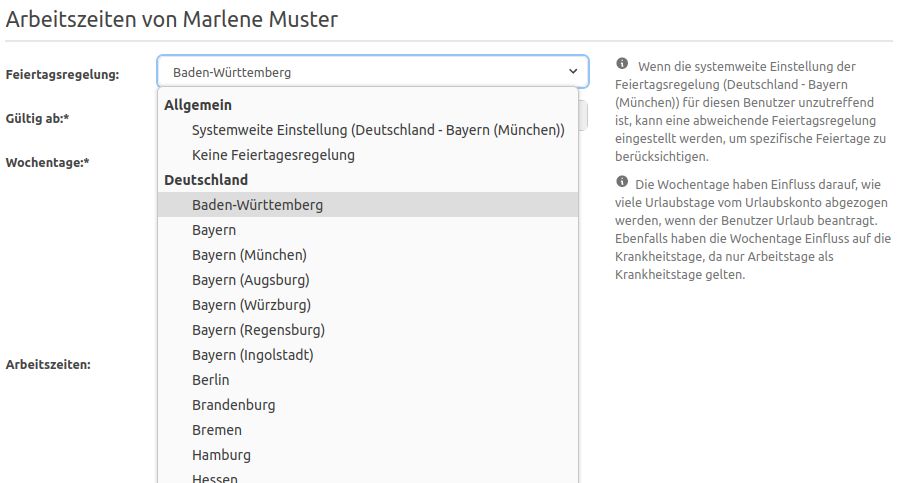Select Berlin from the dropdown list
This screenshot has width=898, height=483.
pos(368,380)
